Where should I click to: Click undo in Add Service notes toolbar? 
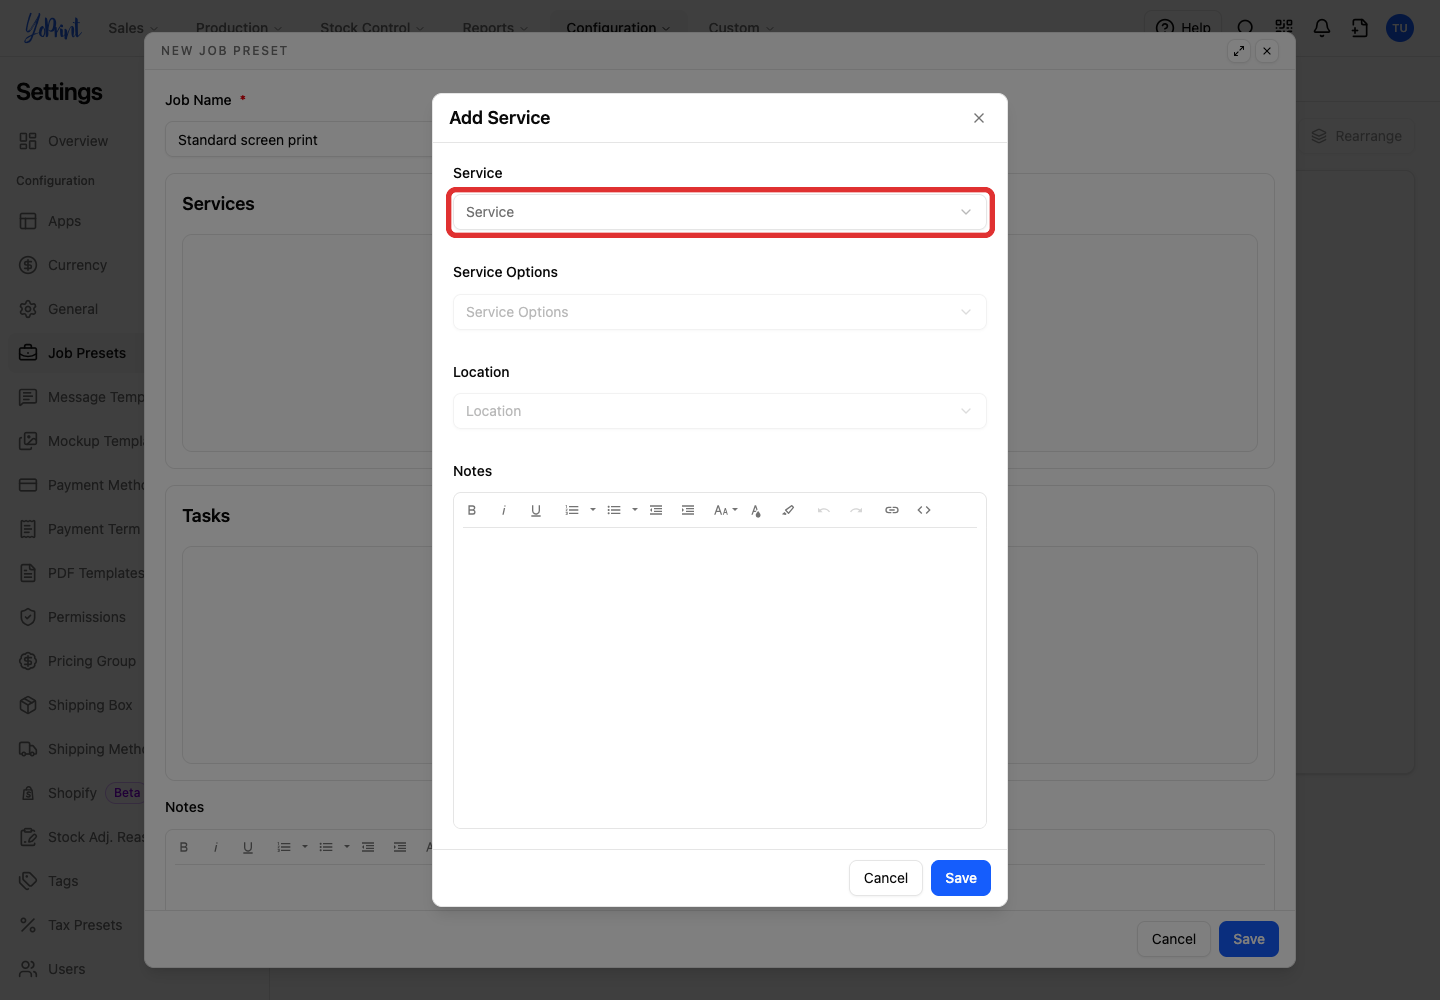(824, 510)
